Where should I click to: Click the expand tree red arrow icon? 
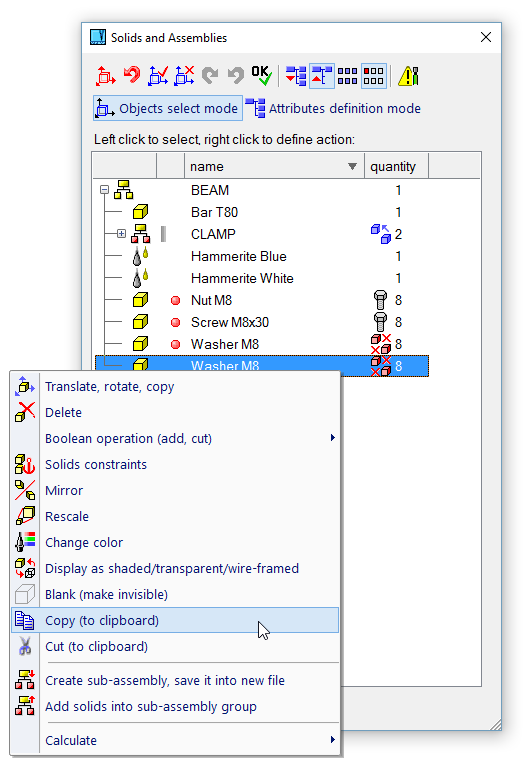tap(296, 76)
